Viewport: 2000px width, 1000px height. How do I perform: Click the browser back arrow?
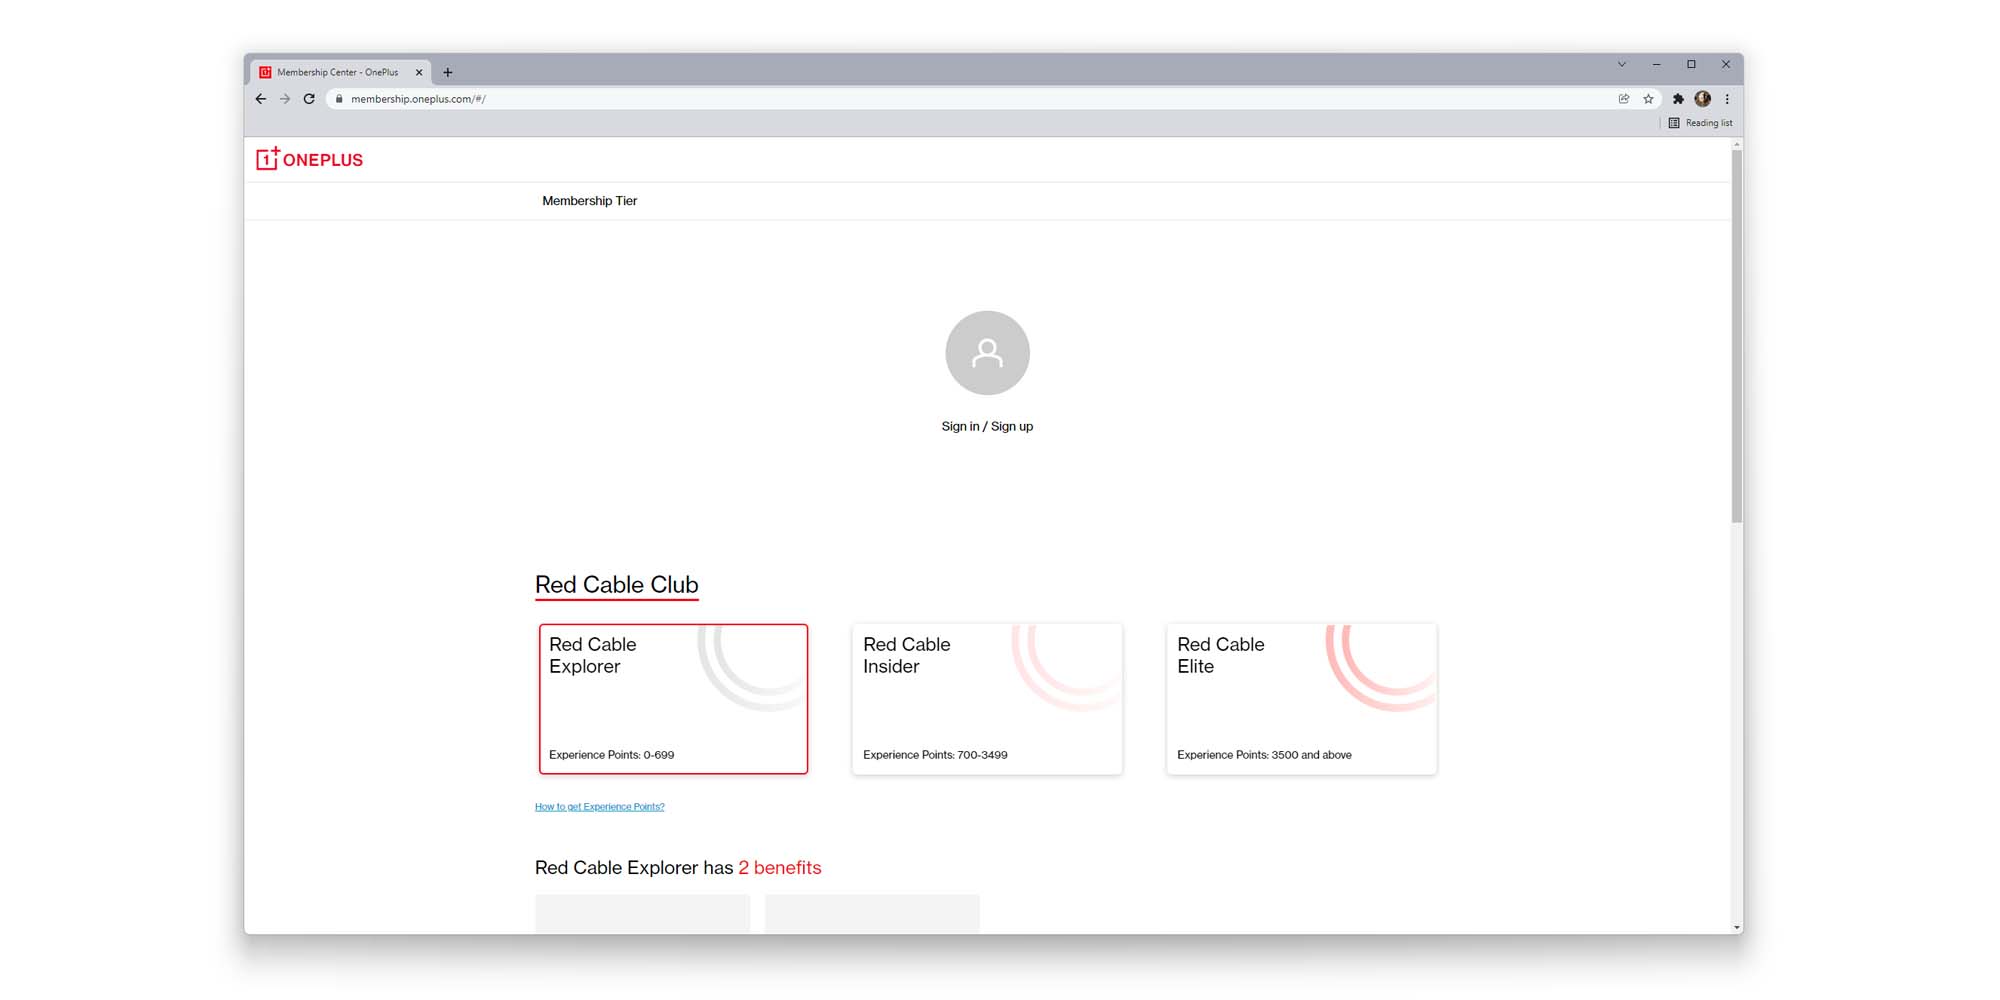click(261, 99)
